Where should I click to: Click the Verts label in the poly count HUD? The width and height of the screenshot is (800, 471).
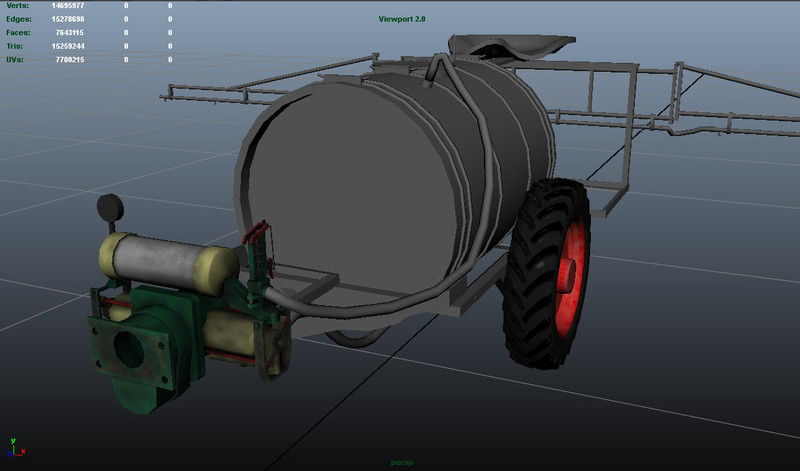click(19, 6)
